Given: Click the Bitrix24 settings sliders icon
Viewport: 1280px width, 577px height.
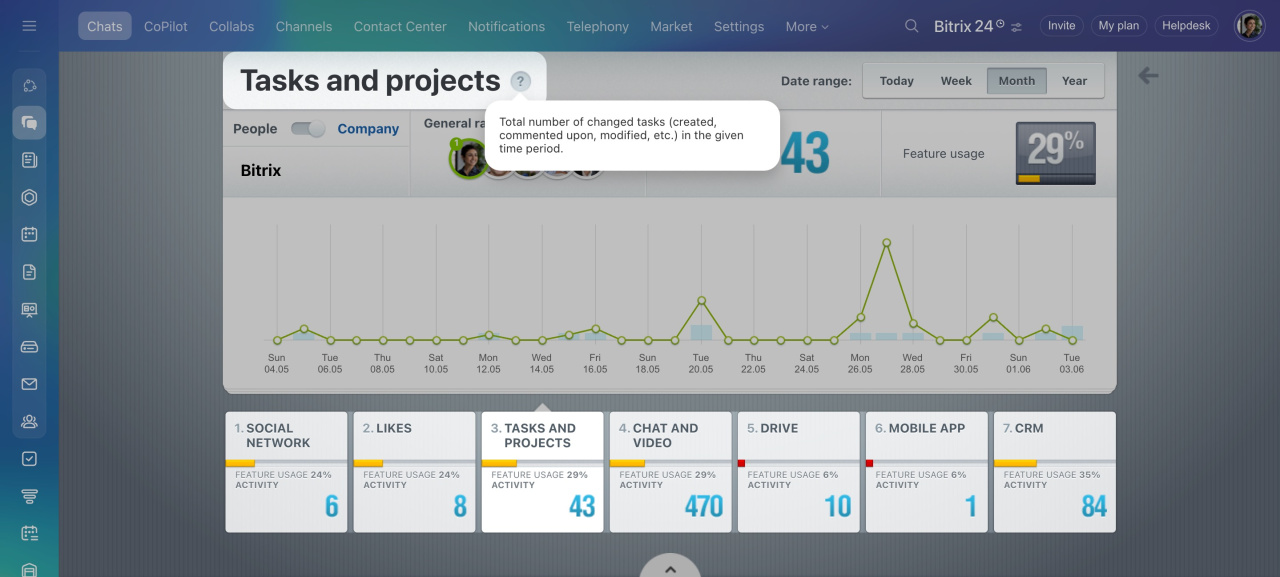Looking at the screenshot, I should (1017, 27).
